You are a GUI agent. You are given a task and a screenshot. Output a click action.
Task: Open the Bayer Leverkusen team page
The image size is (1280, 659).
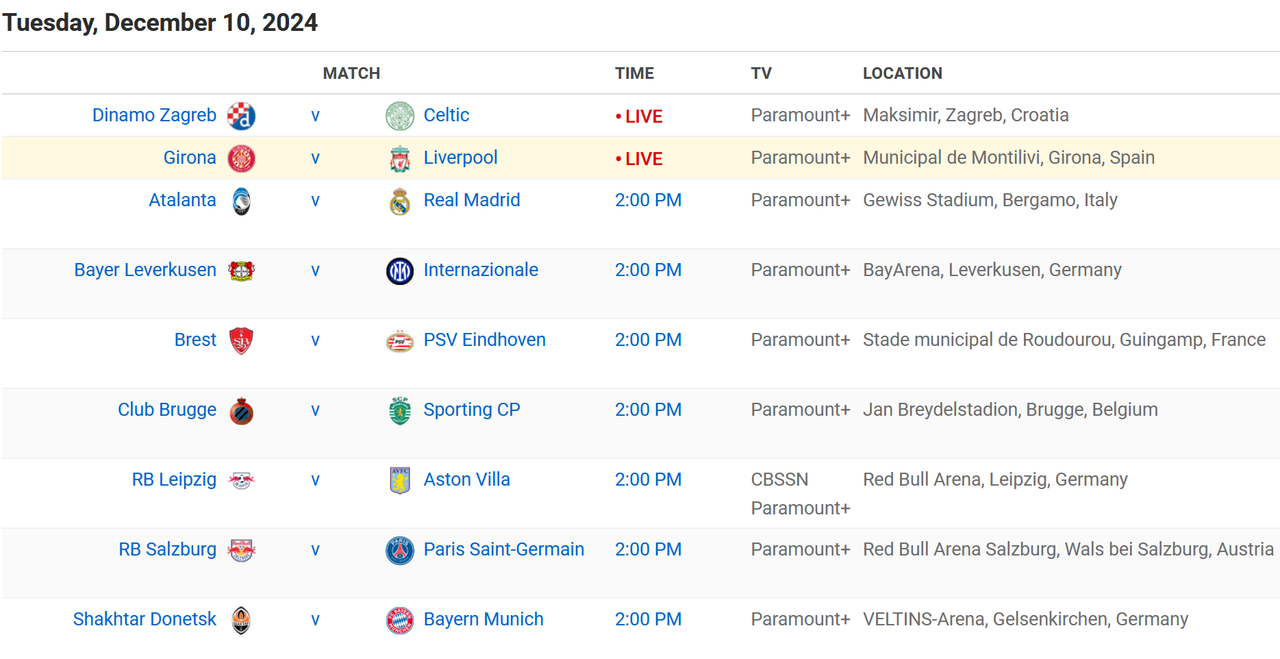click(145, 270)
